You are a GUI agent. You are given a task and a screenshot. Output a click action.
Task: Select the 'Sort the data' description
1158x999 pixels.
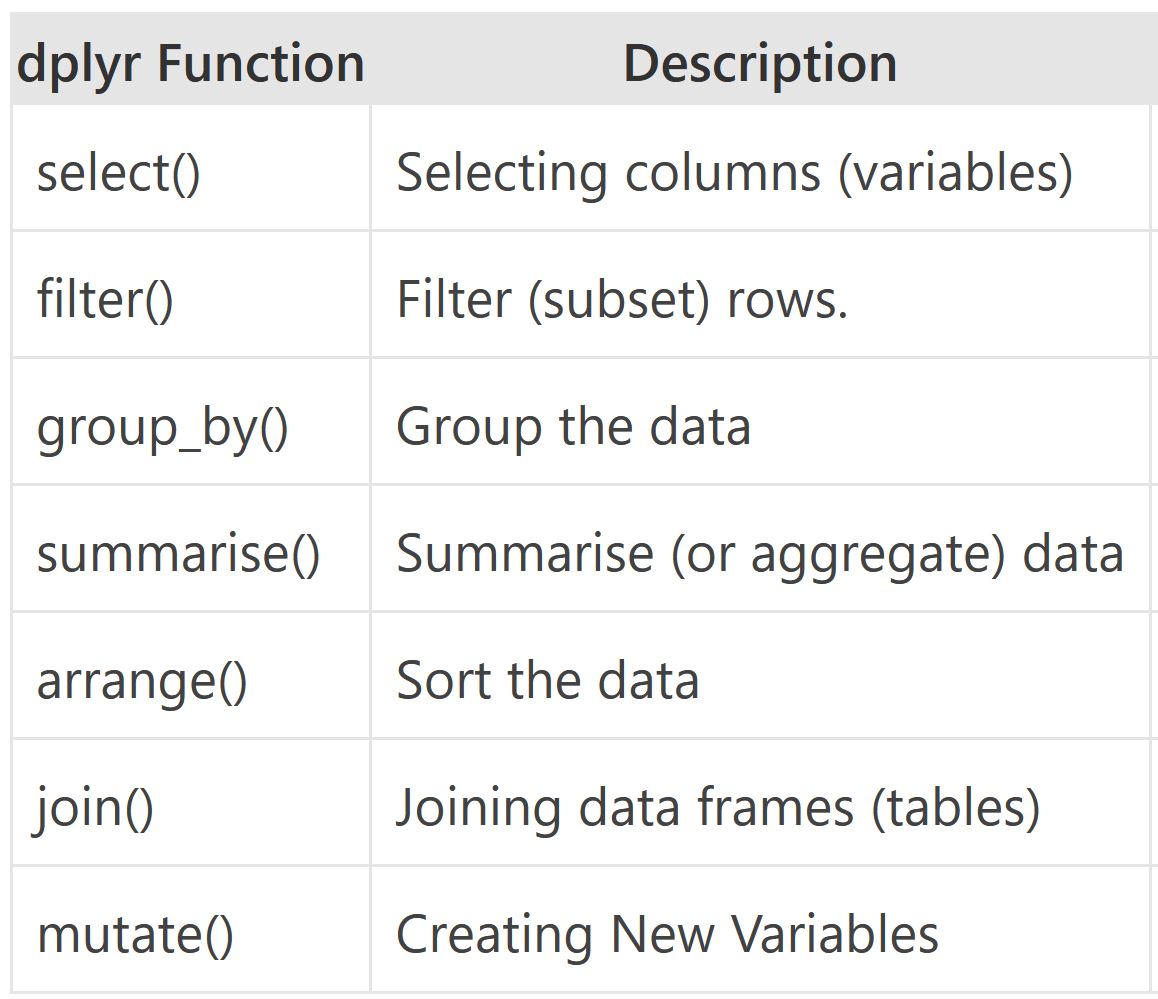[x=547, y=681]
